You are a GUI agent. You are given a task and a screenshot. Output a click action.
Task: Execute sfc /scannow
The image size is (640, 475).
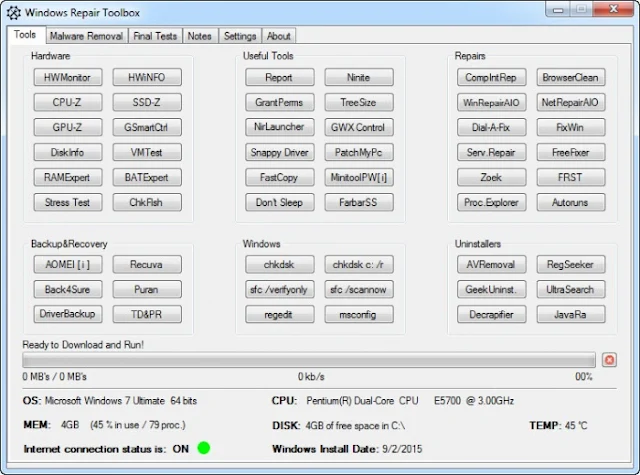(x=359, y=289)
